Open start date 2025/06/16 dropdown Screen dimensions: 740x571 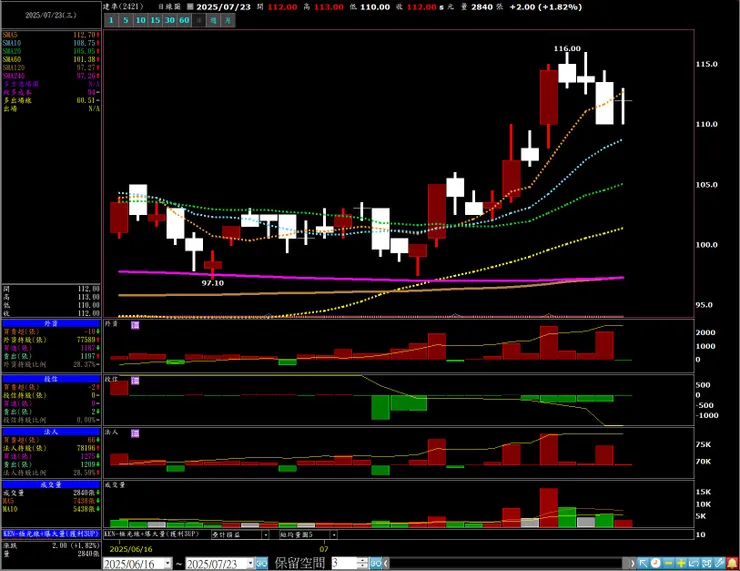point(168,563)
